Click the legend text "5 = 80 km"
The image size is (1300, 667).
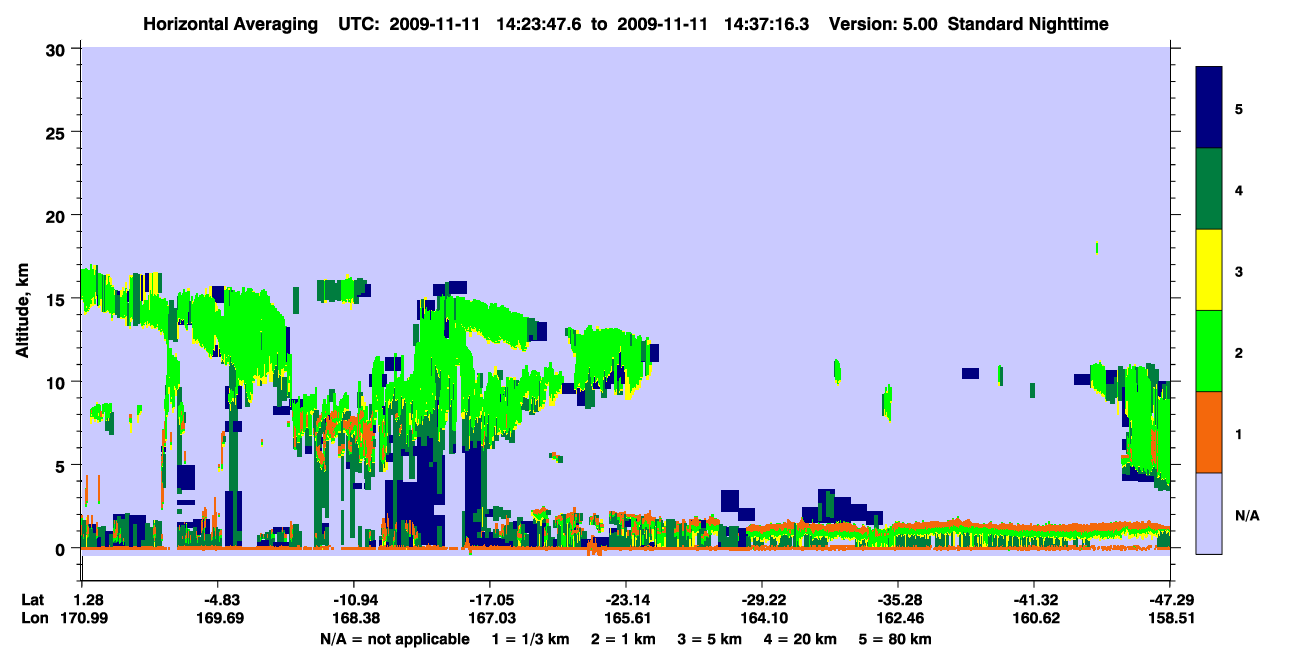coord(894,638)
